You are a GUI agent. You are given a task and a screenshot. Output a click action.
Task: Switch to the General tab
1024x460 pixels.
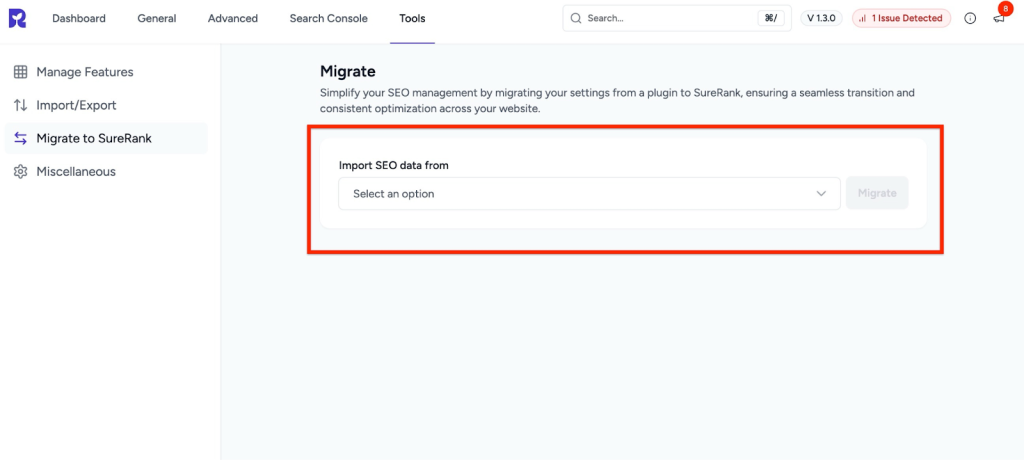(x=157, y=18)
